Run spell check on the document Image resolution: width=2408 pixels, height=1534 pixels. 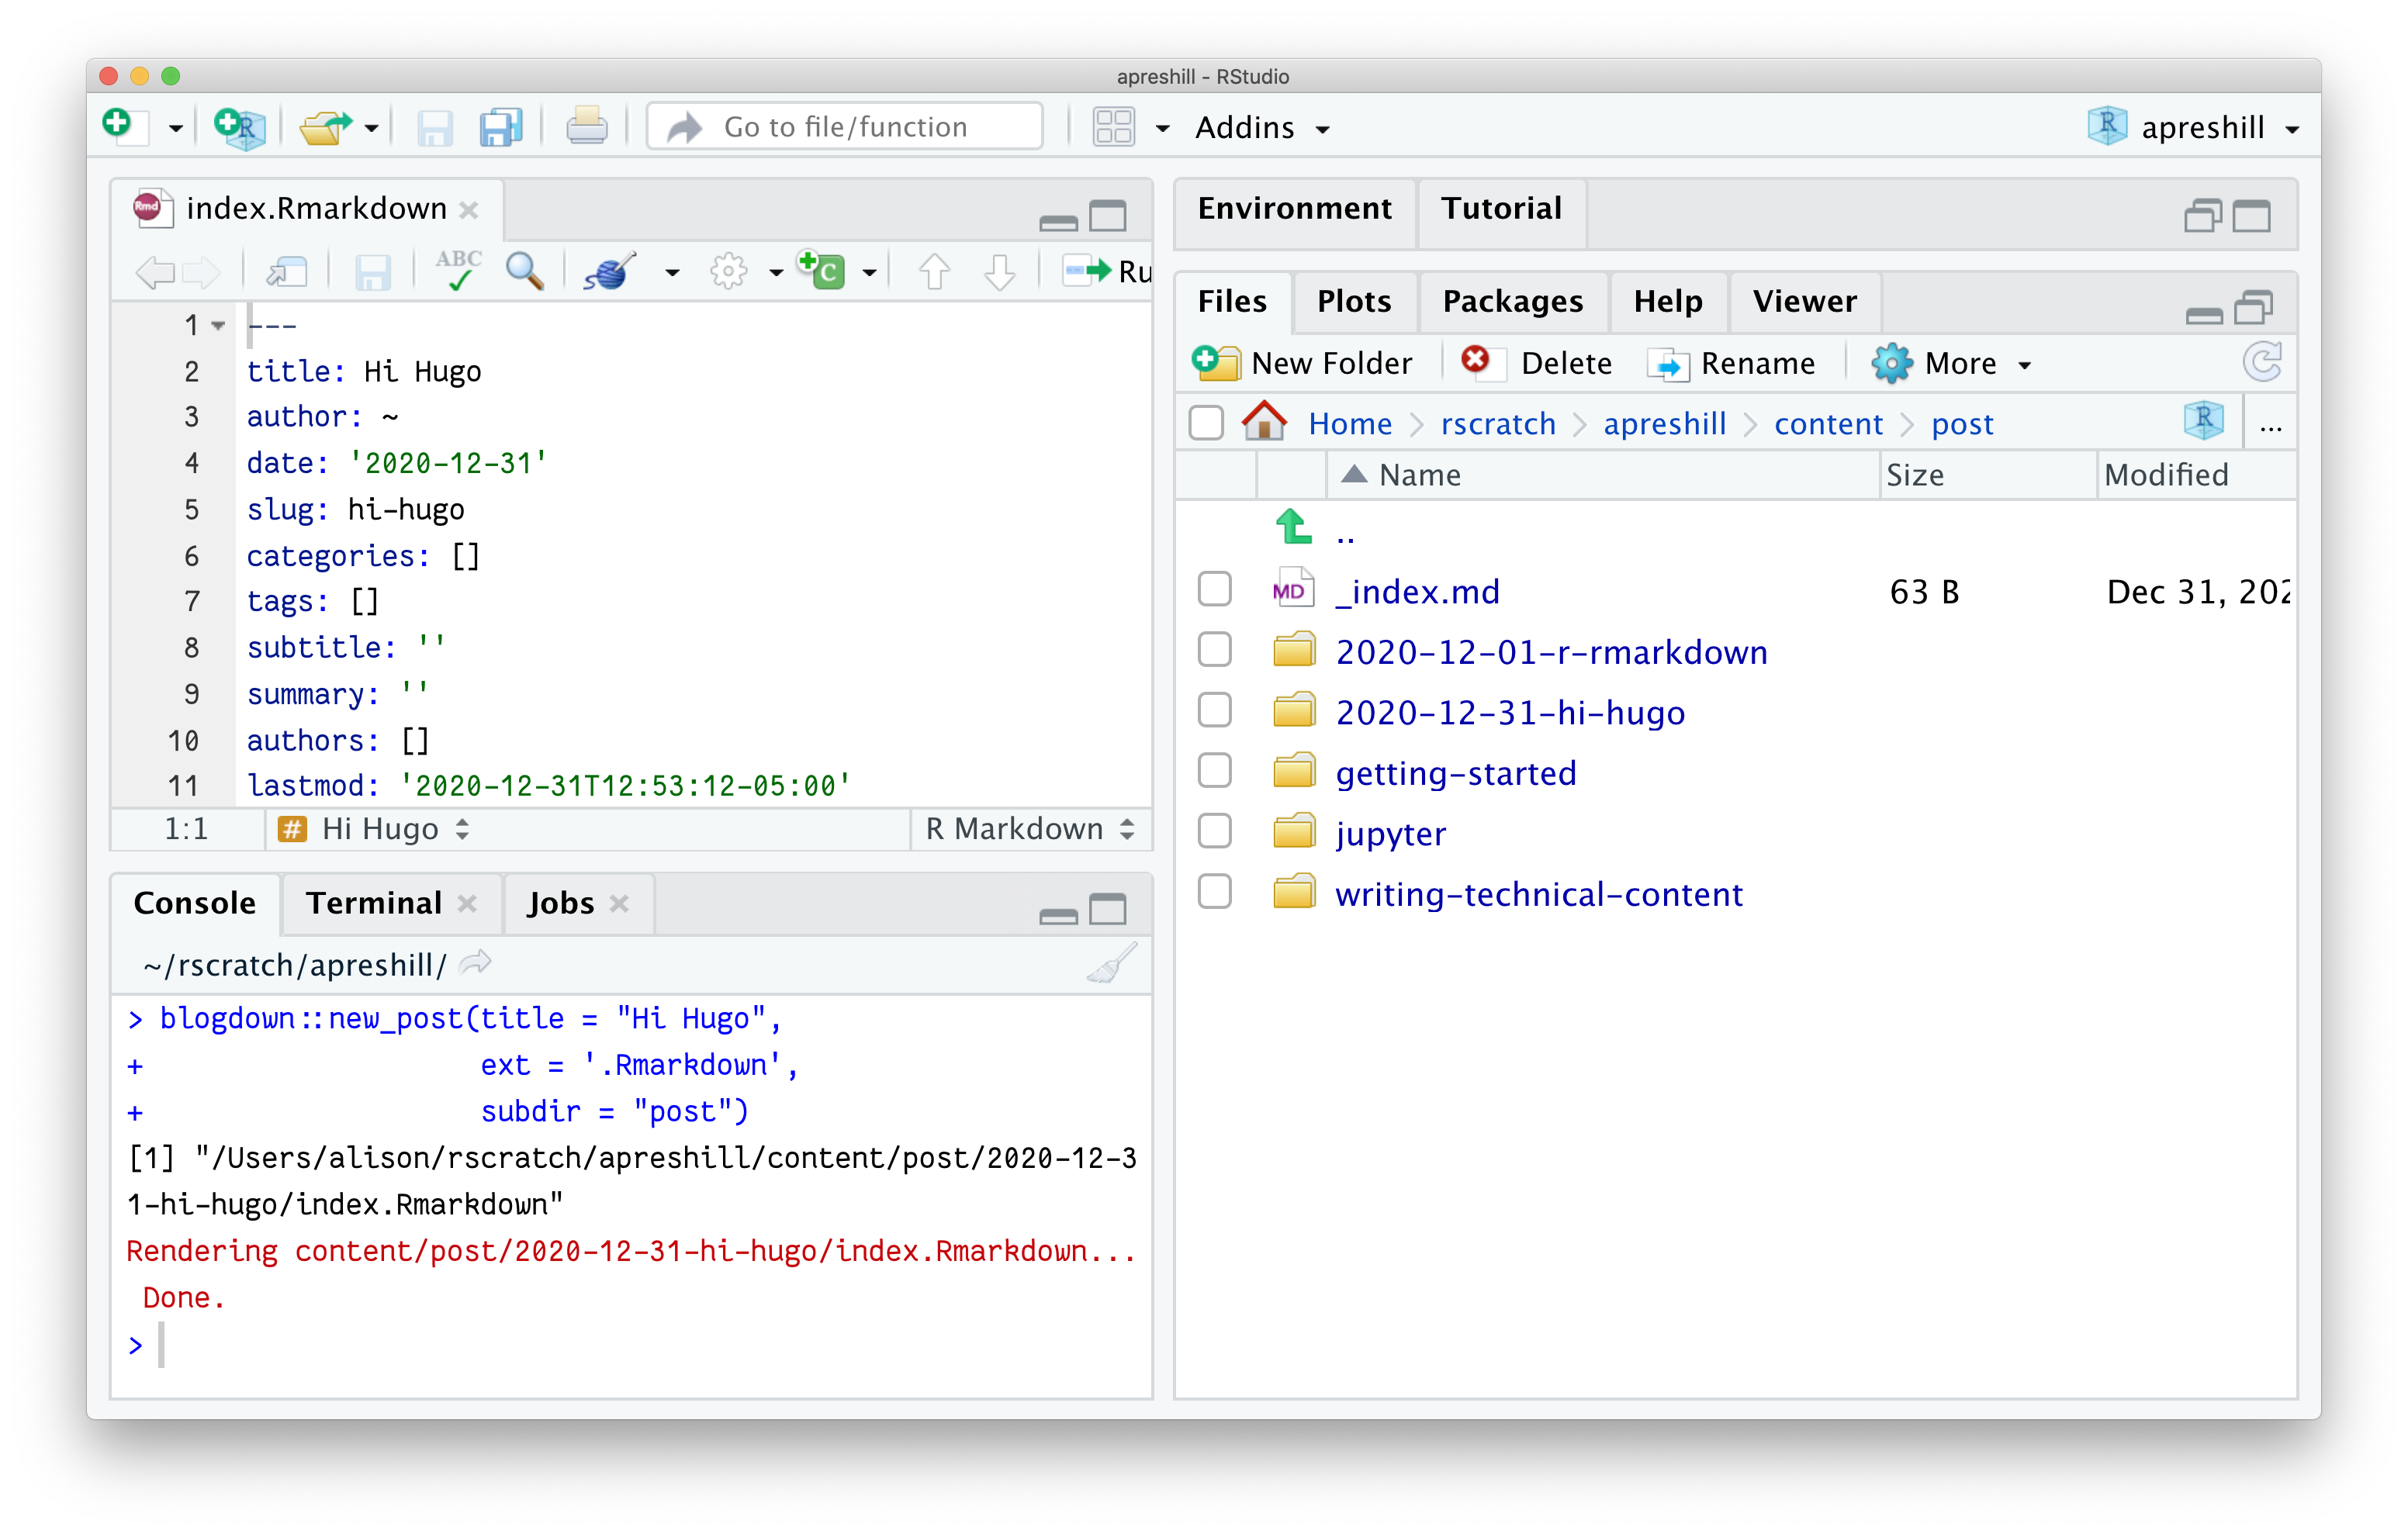[459, 270]
